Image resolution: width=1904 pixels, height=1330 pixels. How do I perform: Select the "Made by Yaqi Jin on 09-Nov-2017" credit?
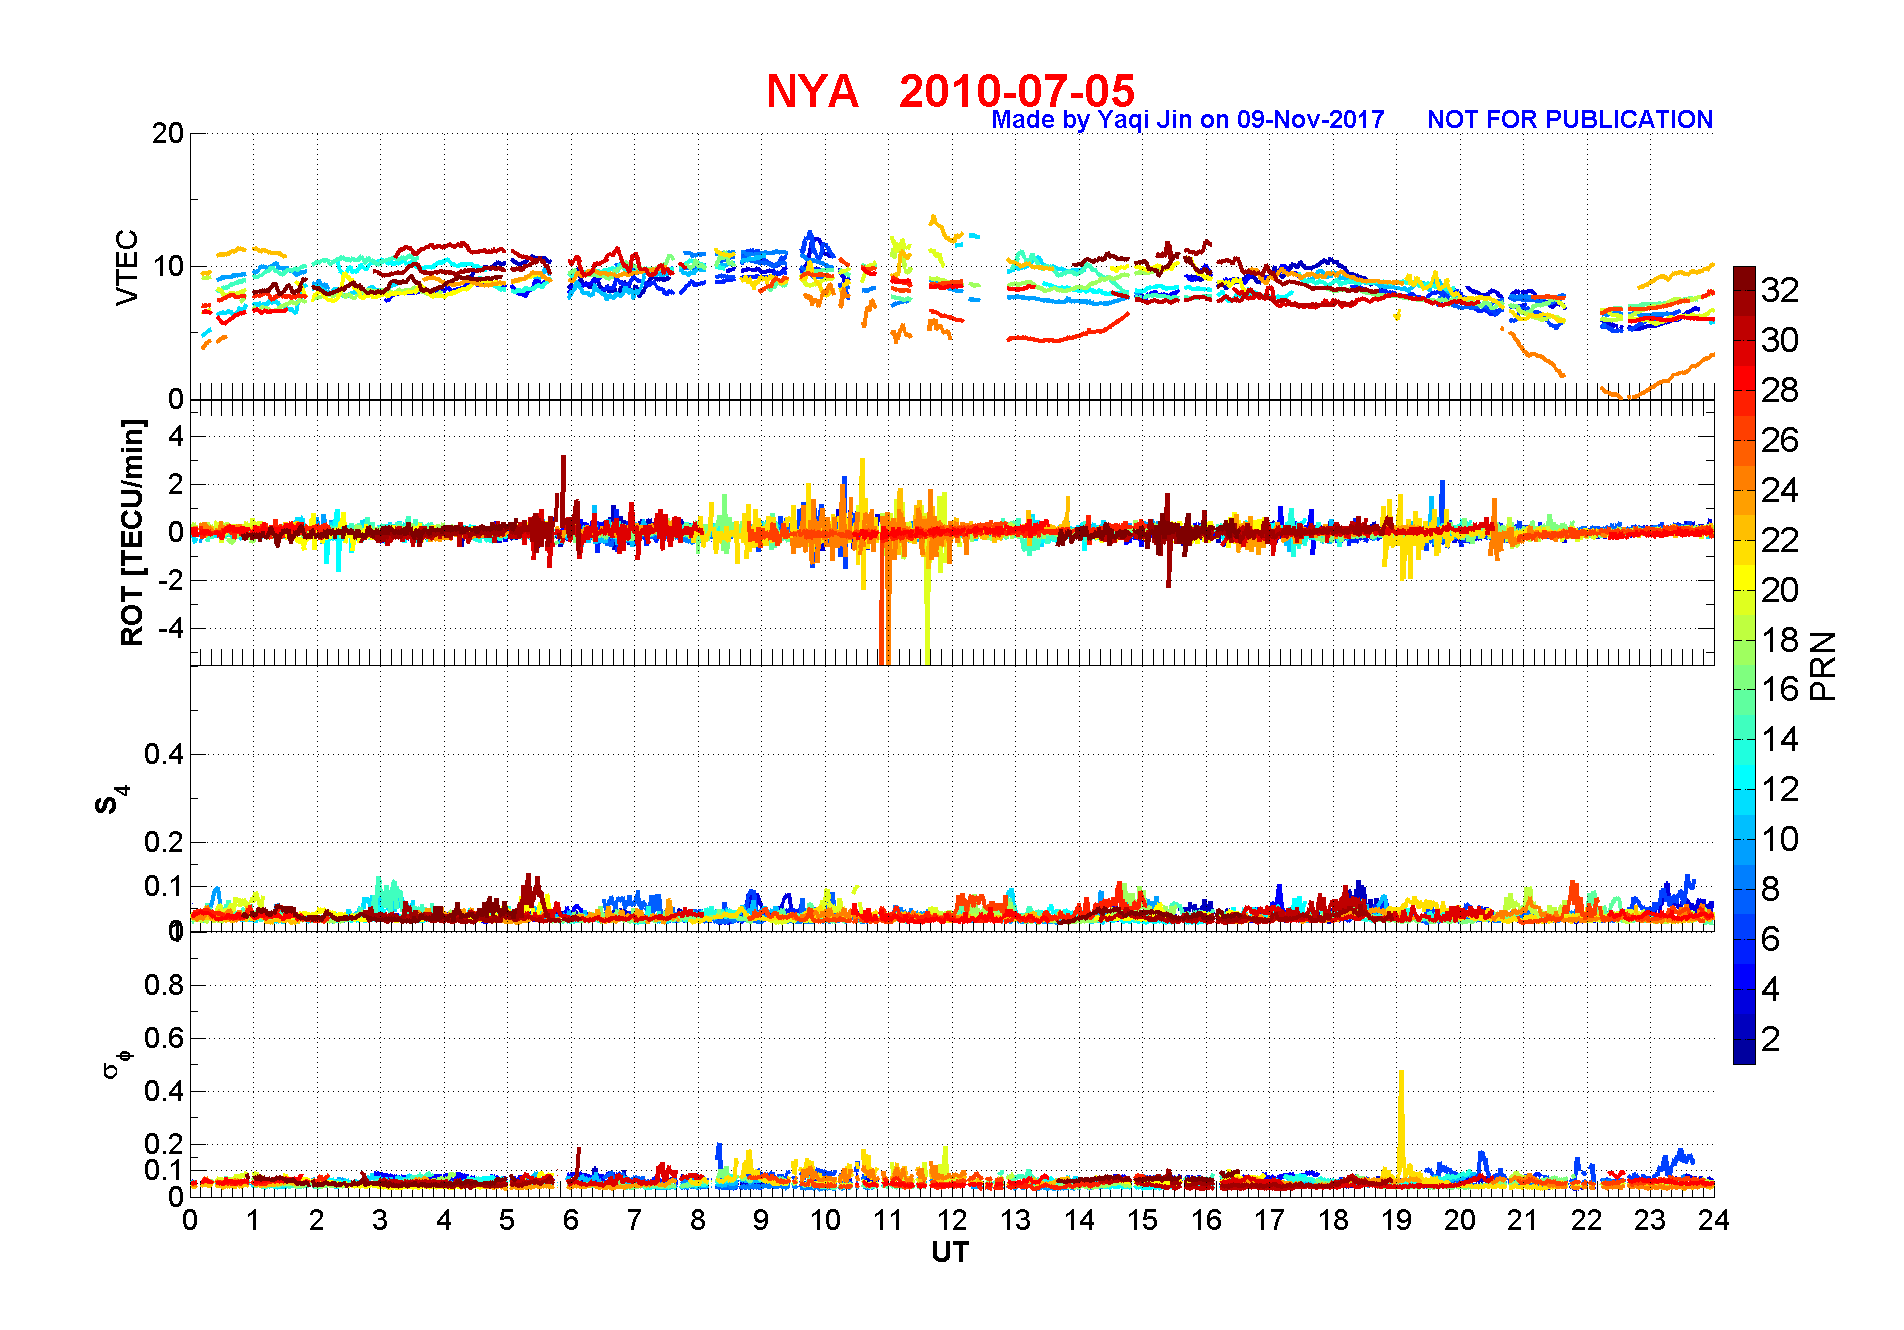click(x=1188, y=120)
